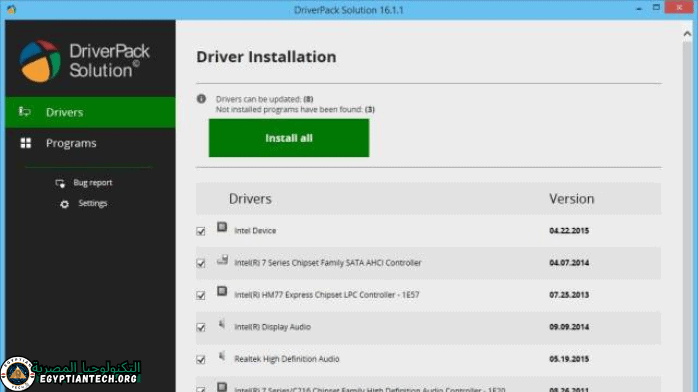
Task: Open Settings from the sidebar
Action: coord(93,203)
